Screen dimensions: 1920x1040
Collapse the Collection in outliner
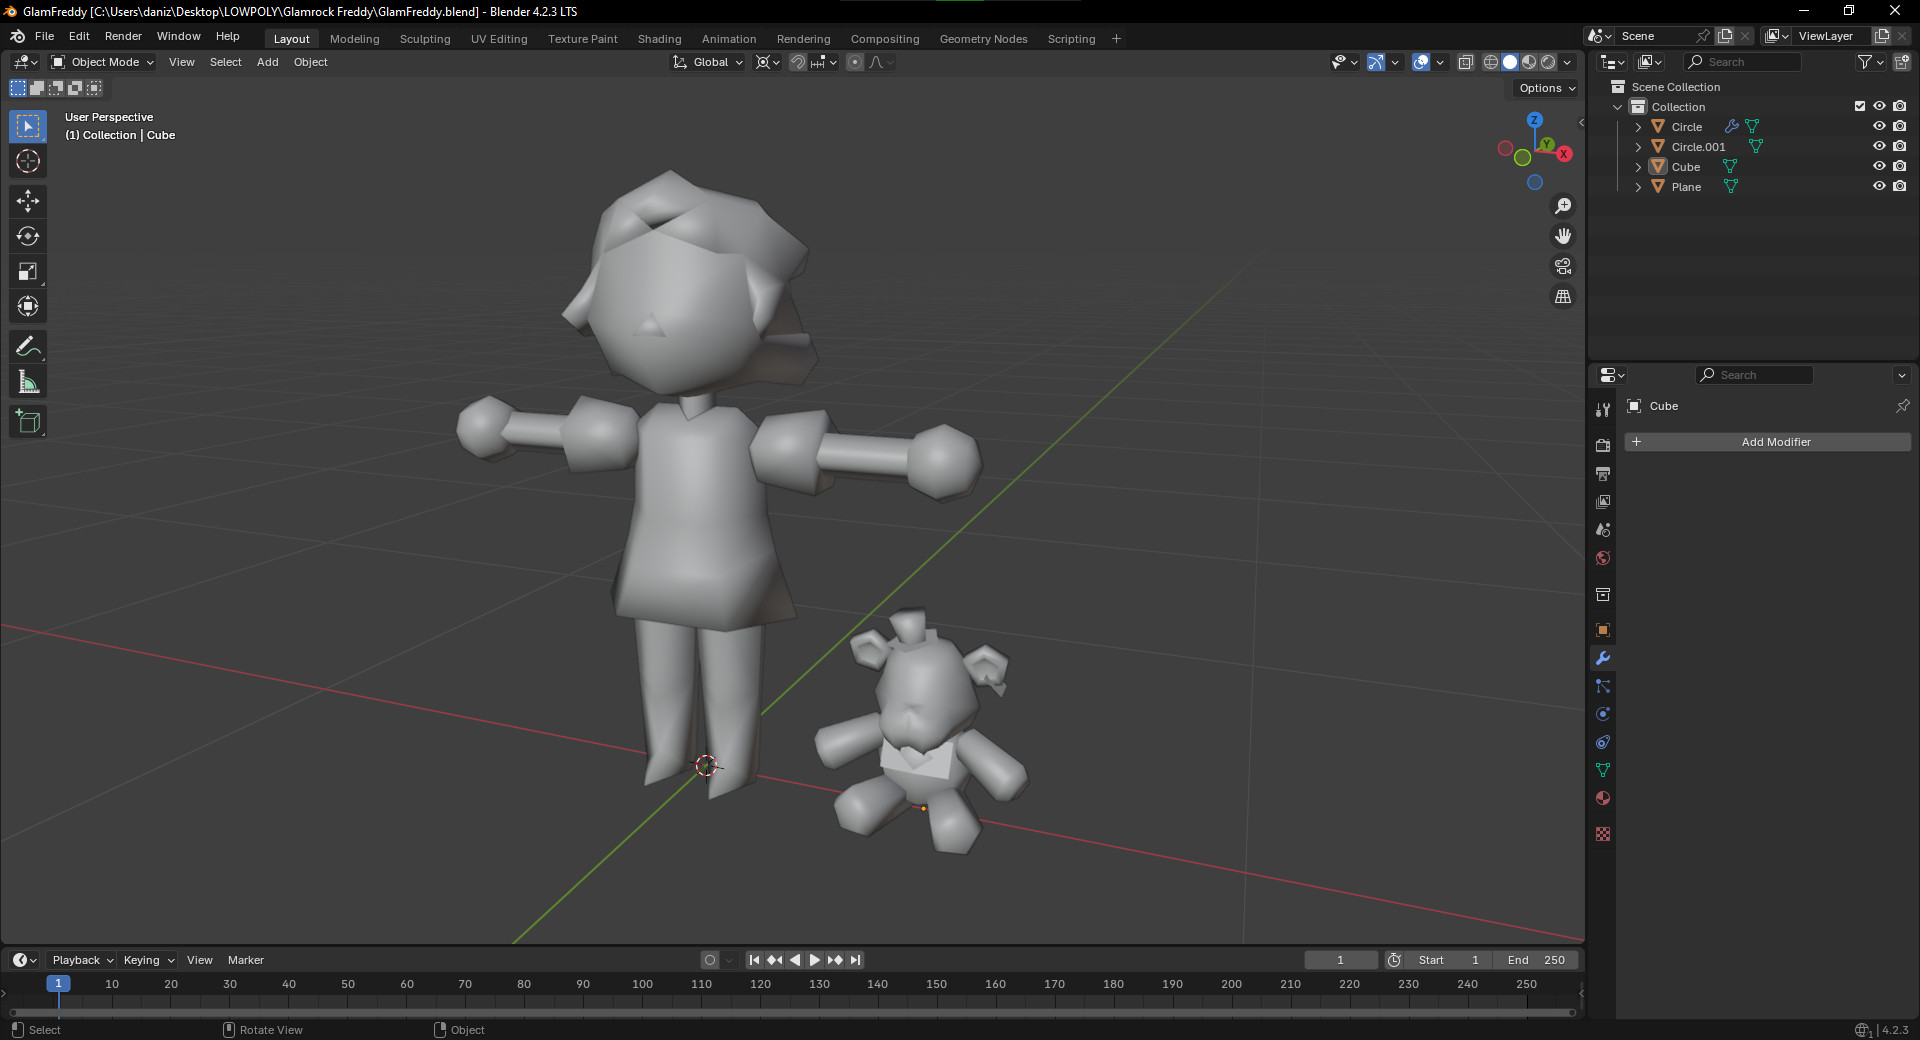[x=1618, y=107]
